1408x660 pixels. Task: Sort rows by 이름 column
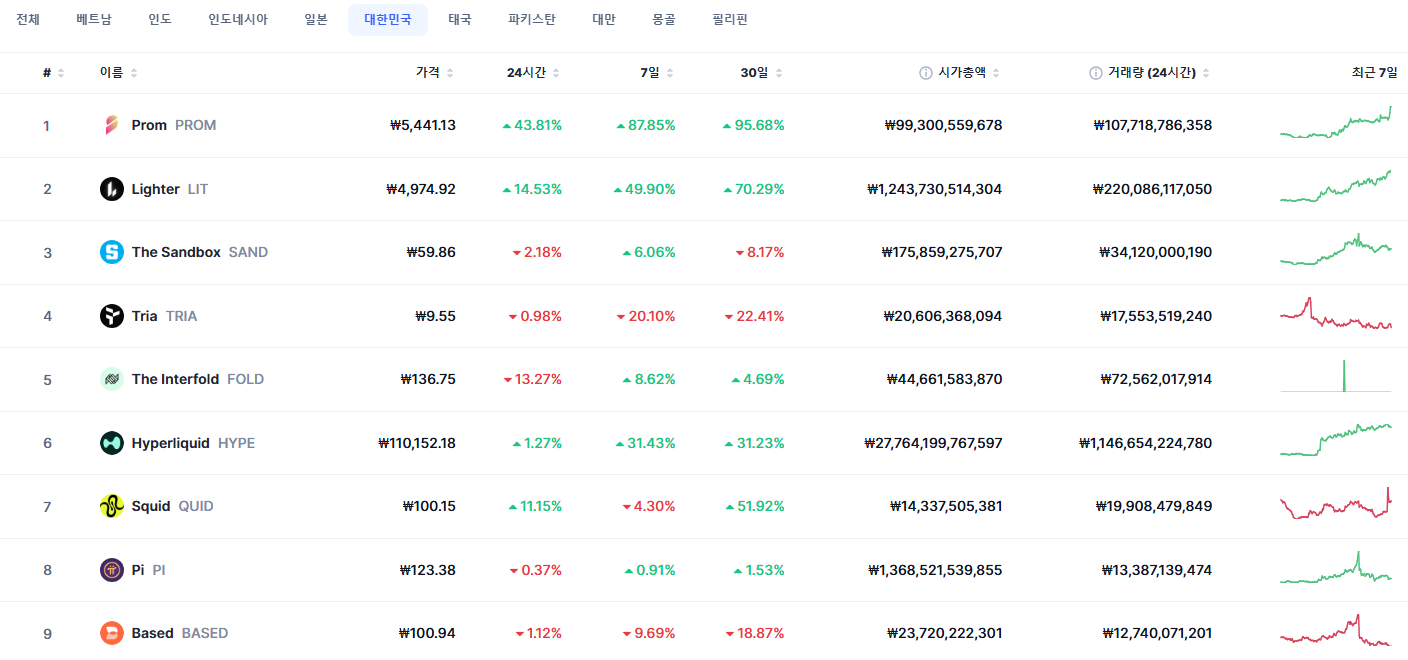click(119, 73)
